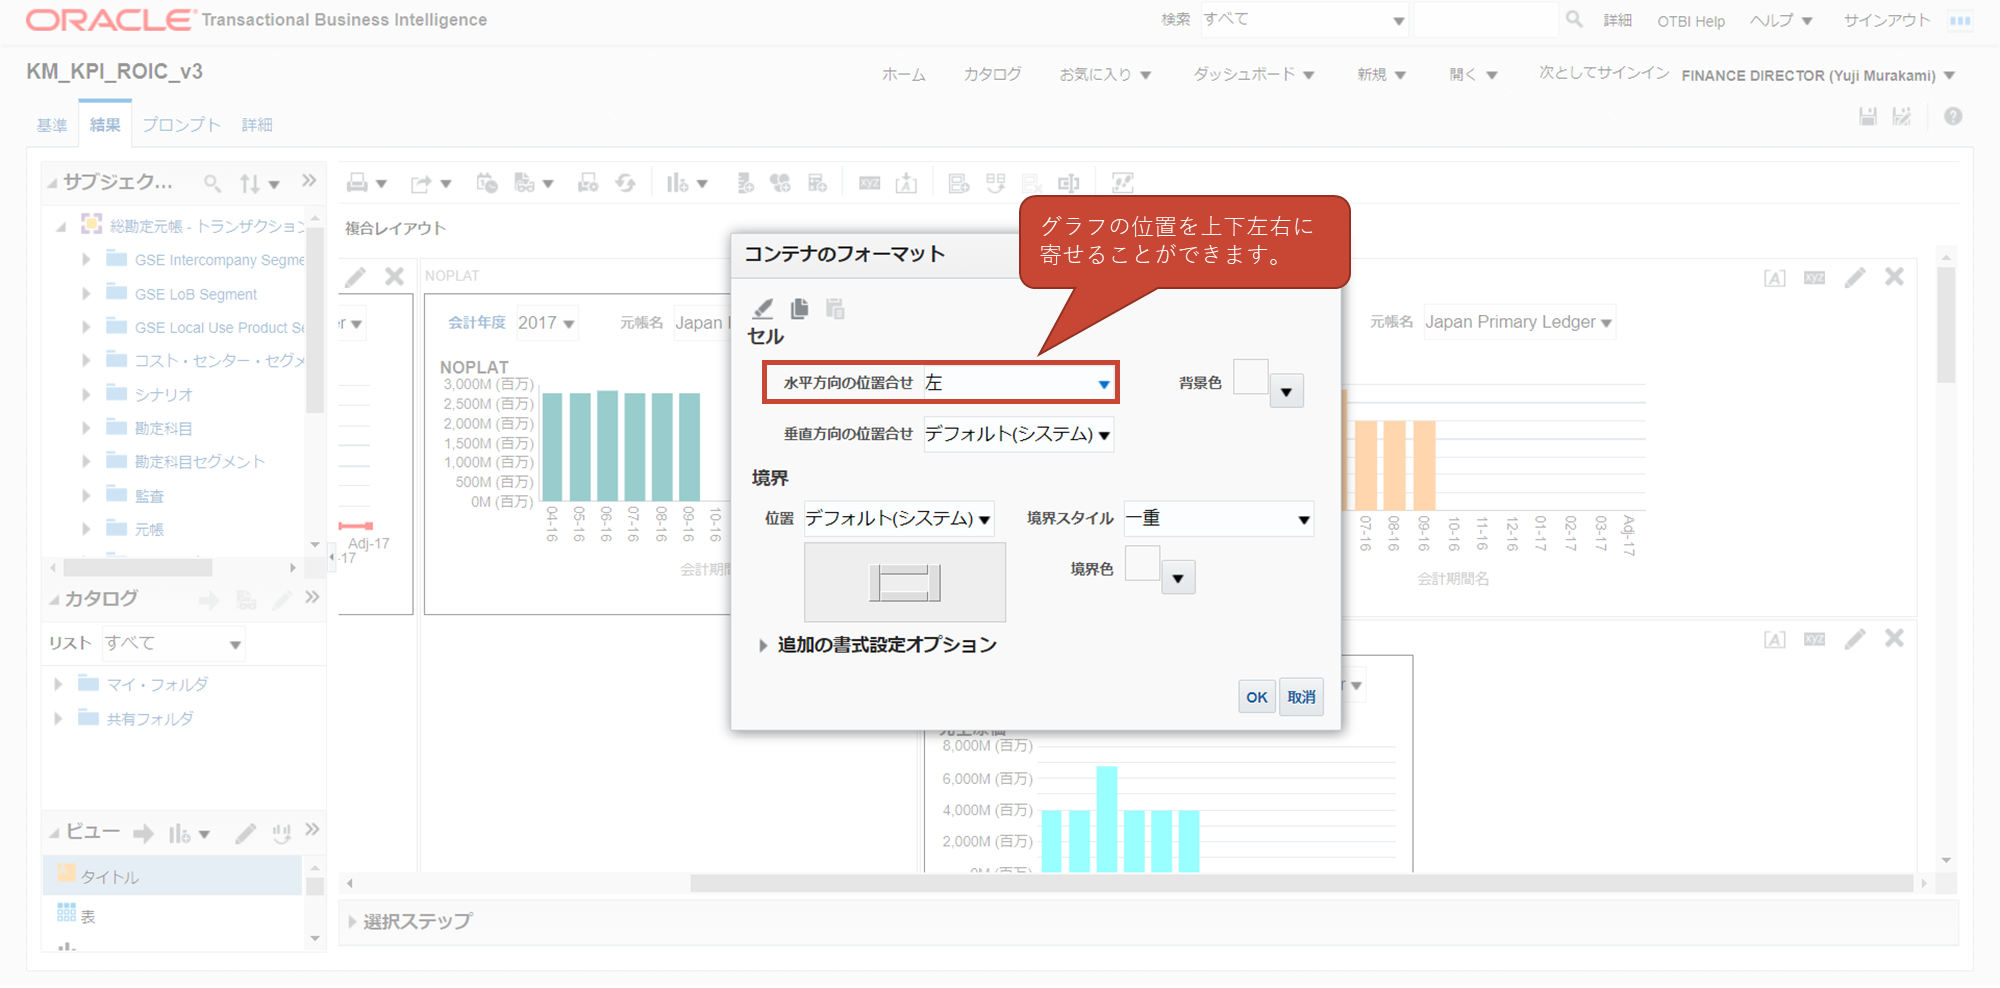Click edit pencil icon of top-right view

(1855, 277)
